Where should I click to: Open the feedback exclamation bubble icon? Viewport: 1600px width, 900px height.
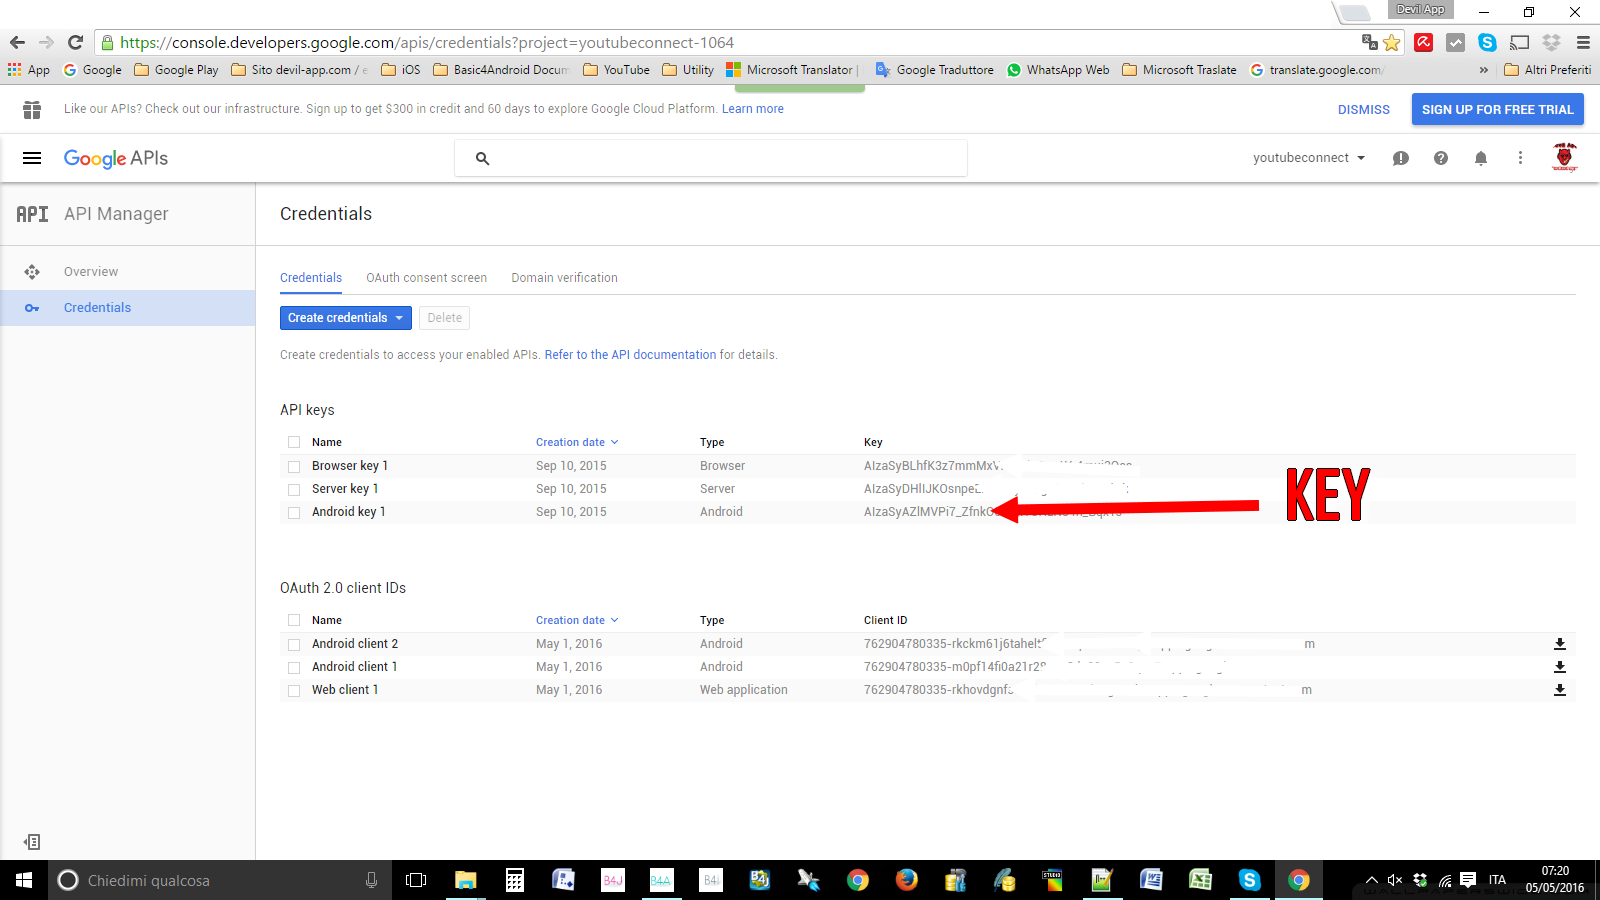click(1401, 158)
